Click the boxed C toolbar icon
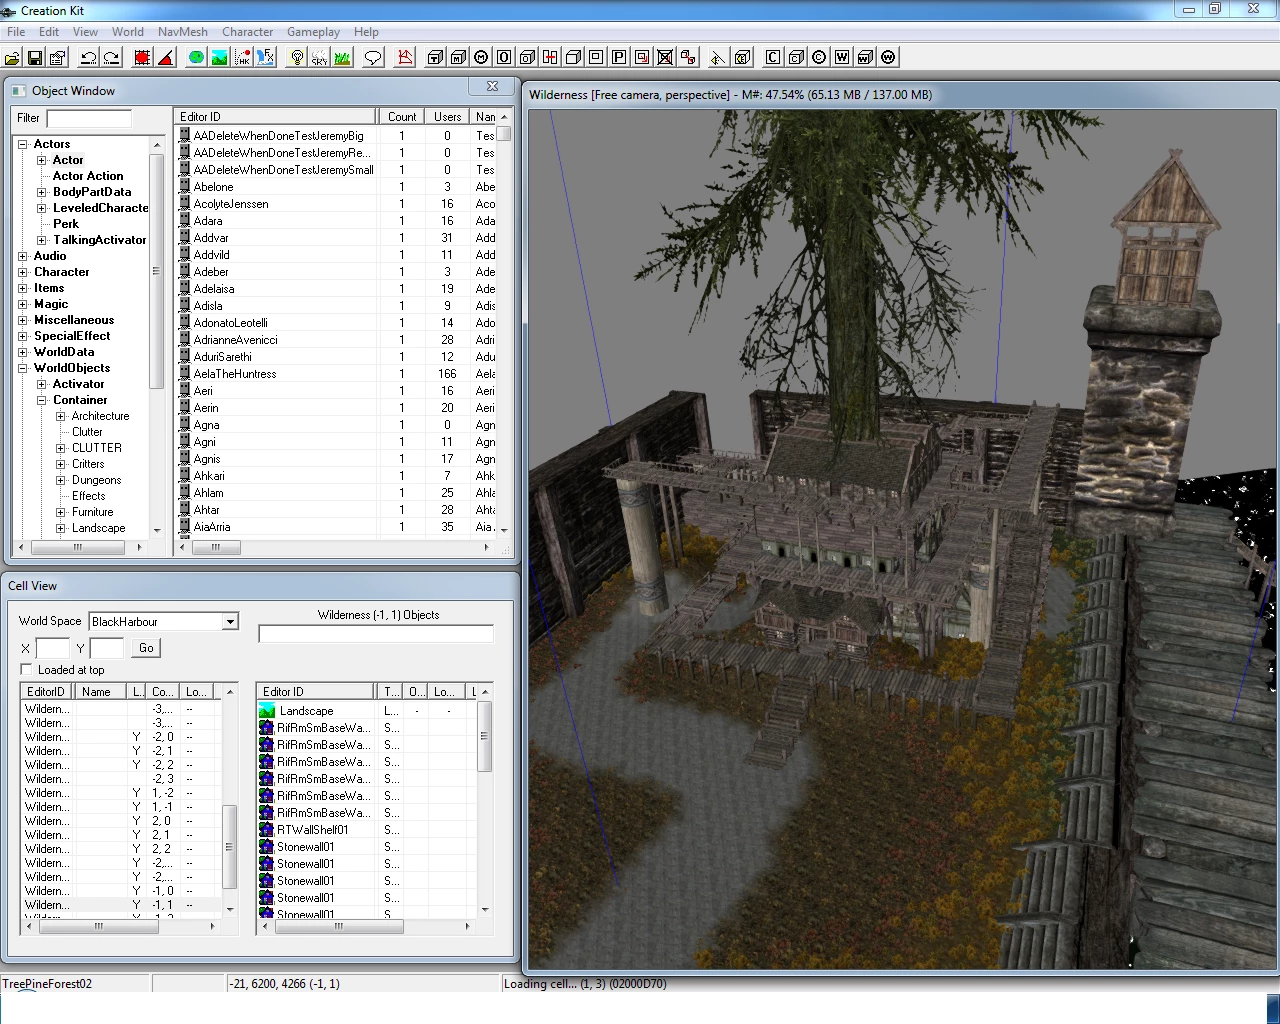Image resolution: width=1280 pixels, height=1024 pixels. pyautogui.click(x=773, y=58)
